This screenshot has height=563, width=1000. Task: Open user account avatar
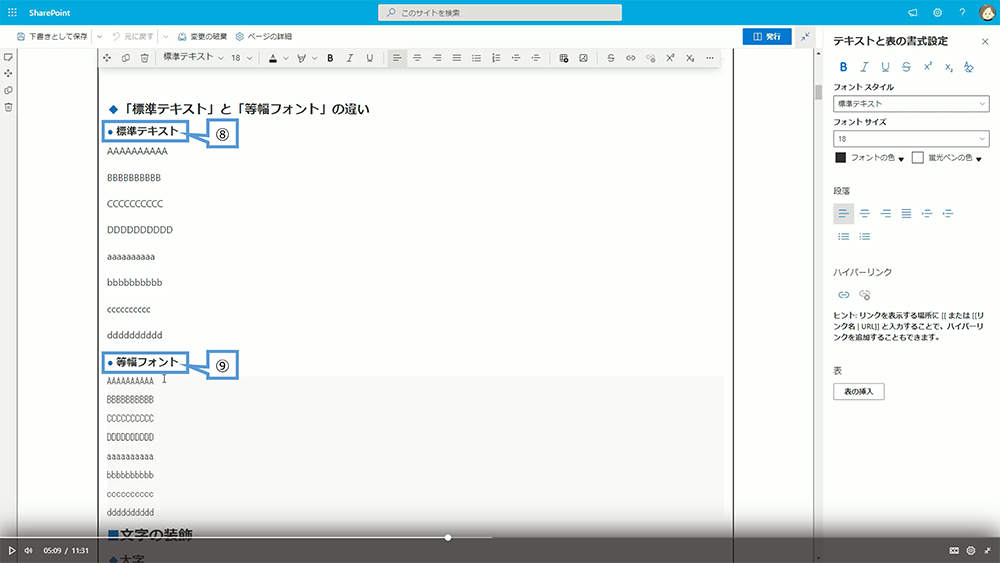[x=987, y=12]
